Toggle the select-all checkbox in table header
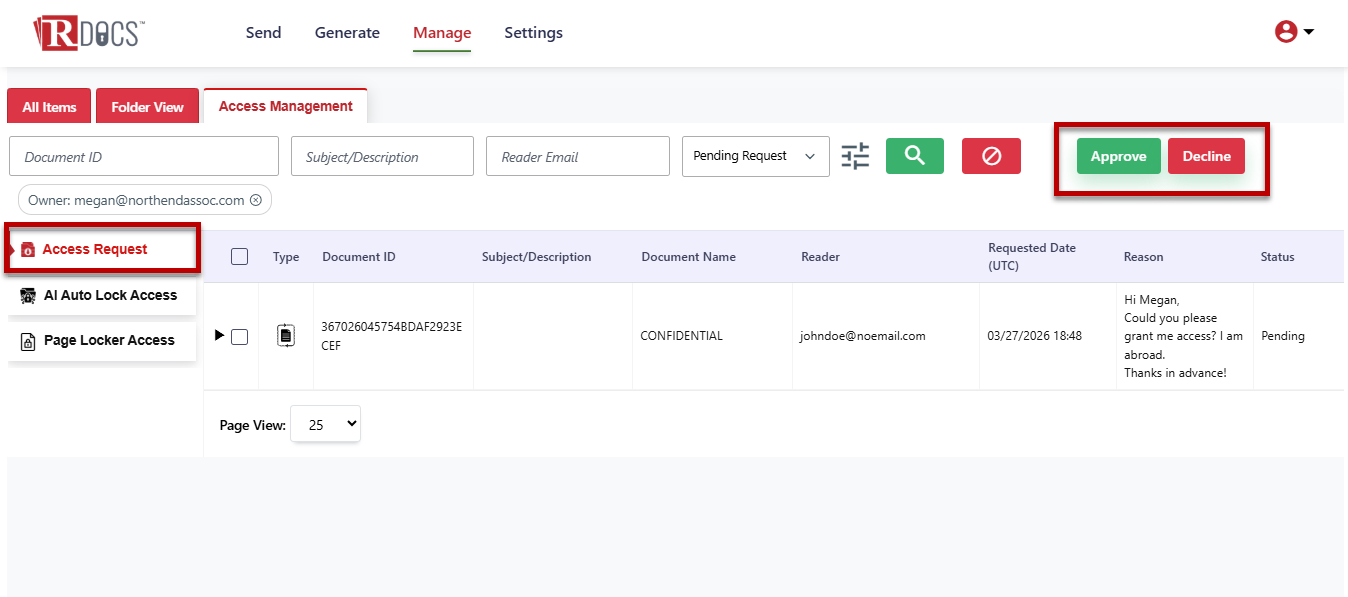 pyautogui.click(x=239, y=257)
